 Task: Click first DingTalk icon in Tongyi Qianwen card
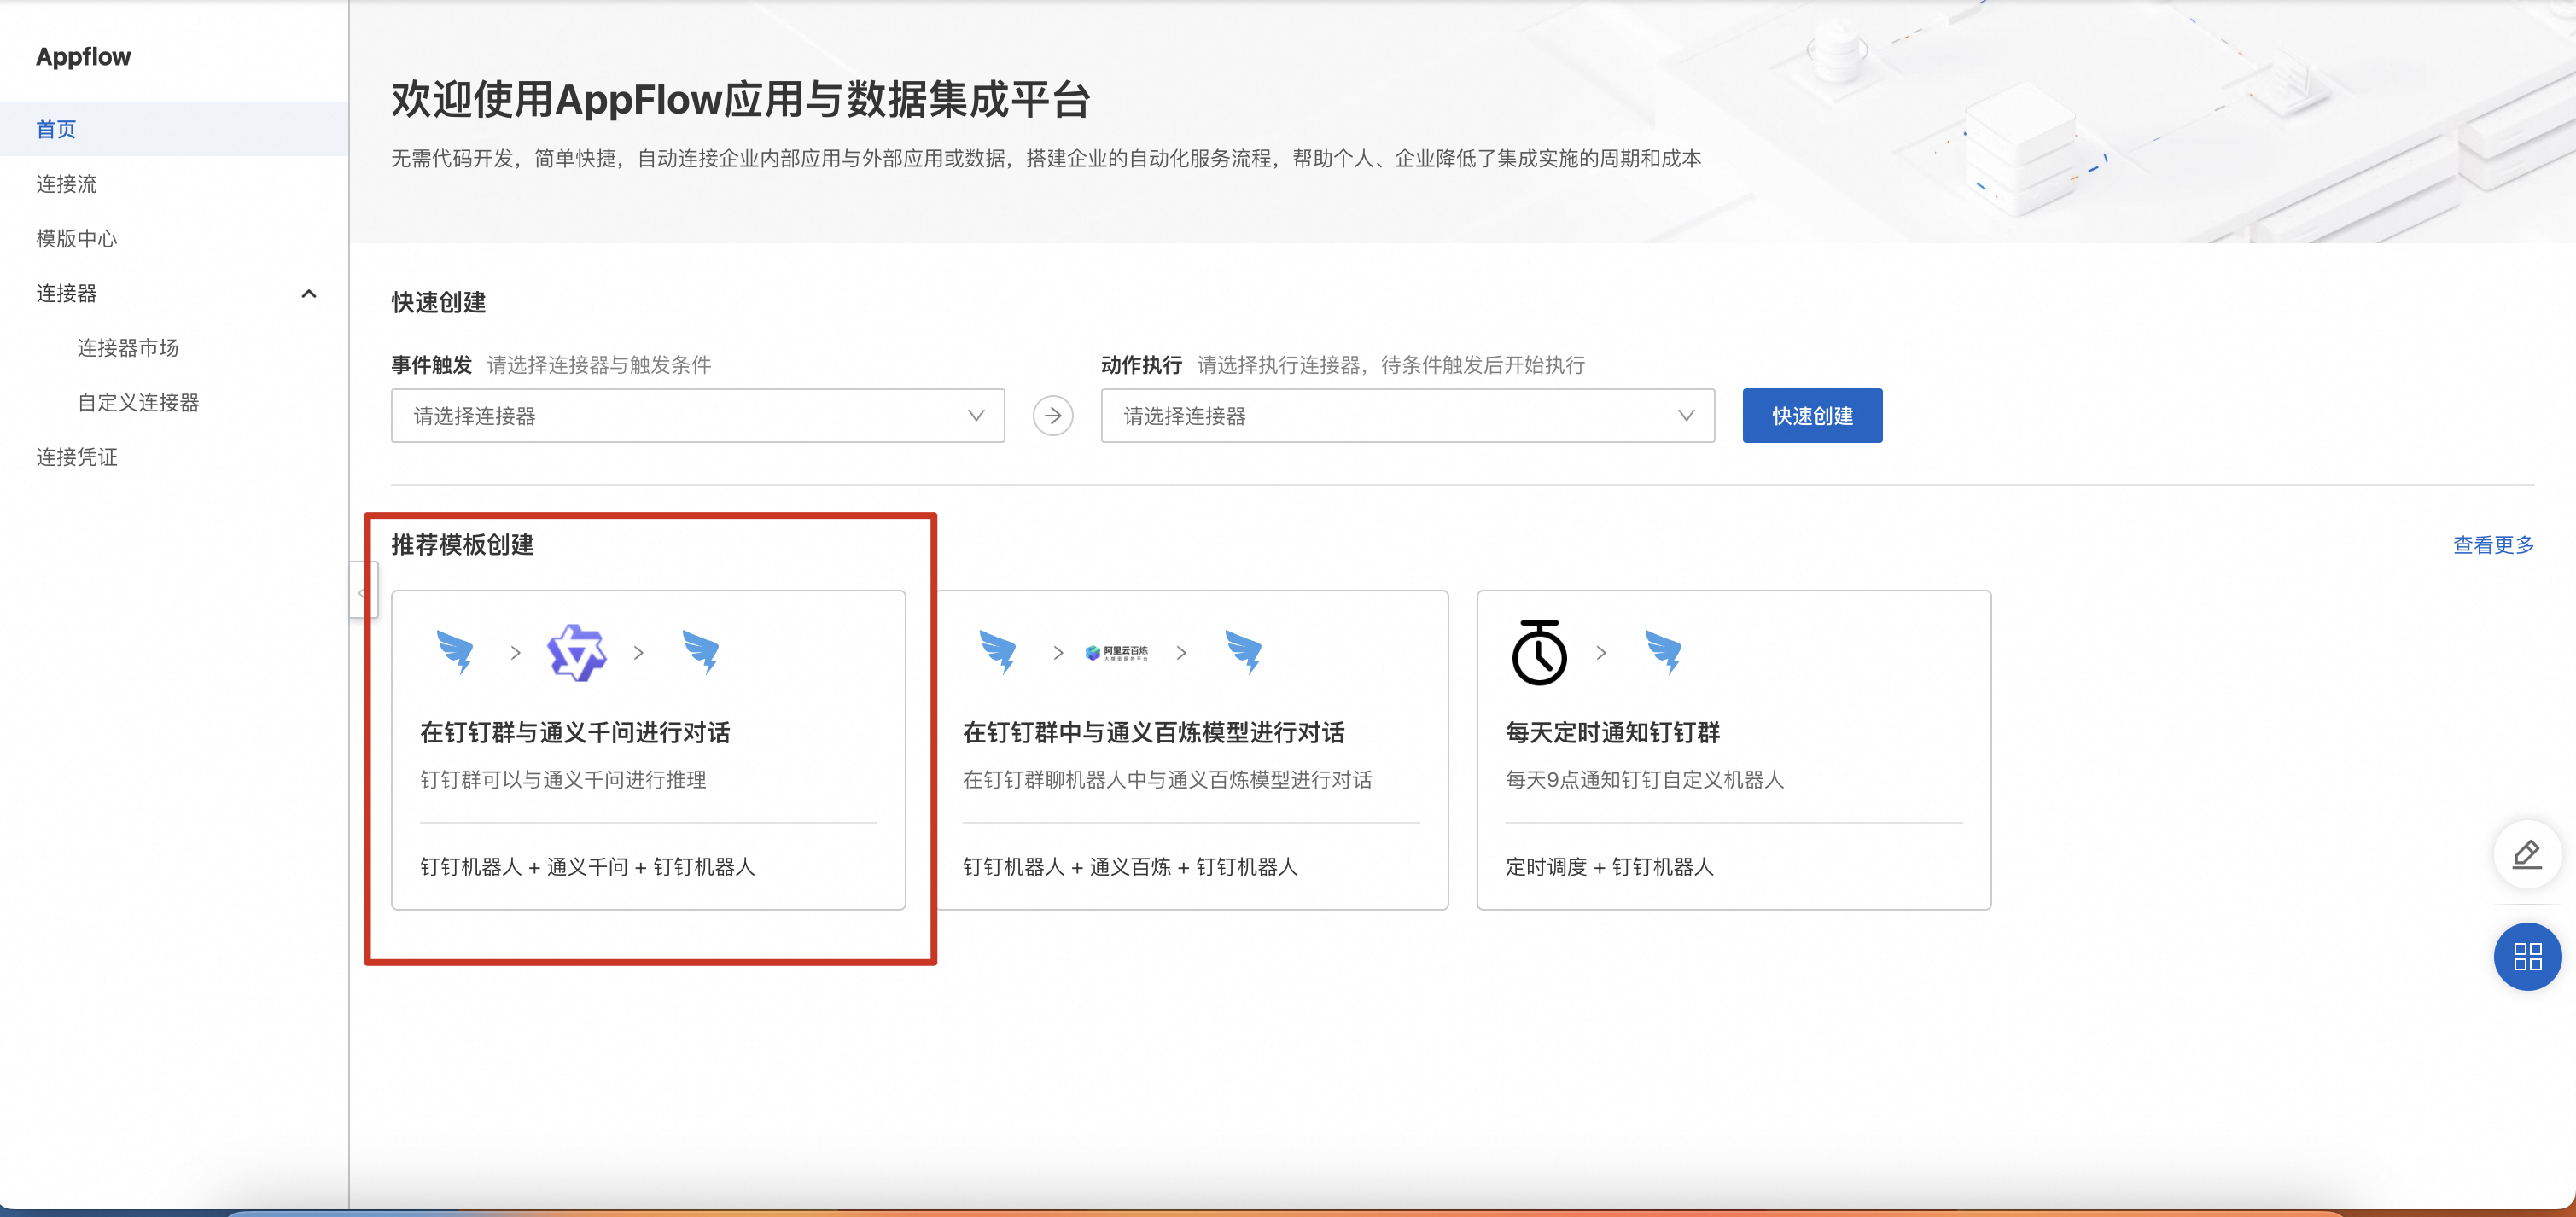tap(455, 653)
